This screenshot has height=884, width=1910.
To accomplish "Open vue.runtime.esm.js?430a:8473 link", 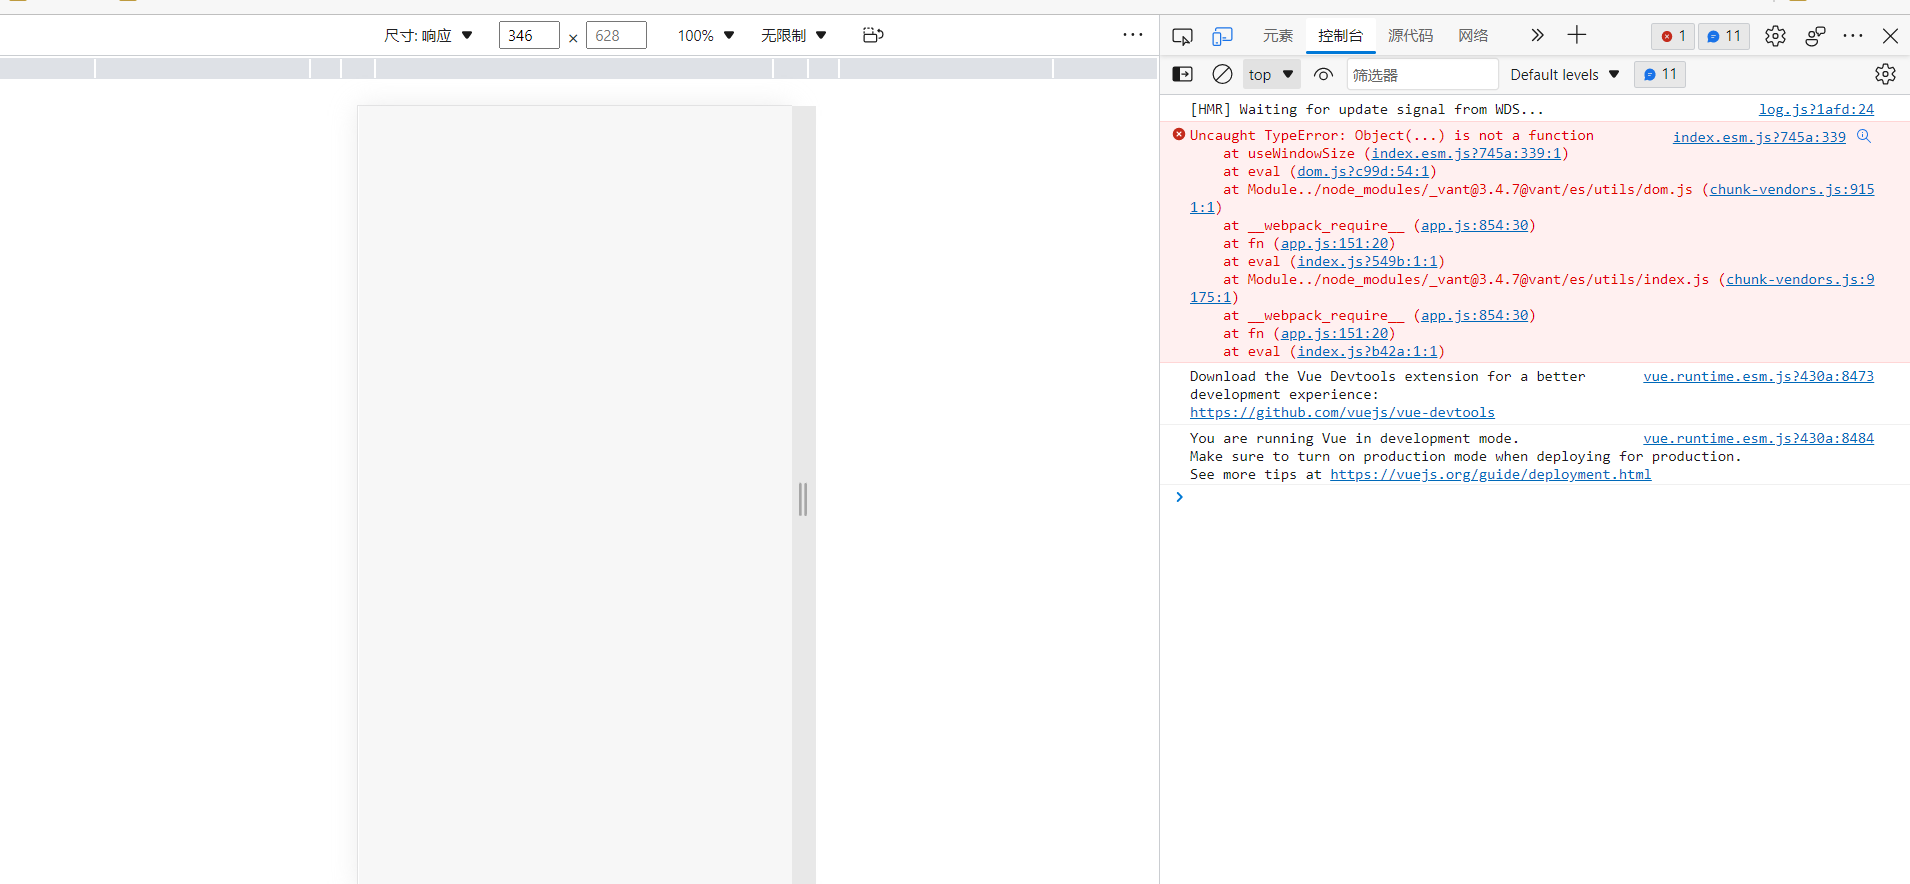I will [1758, 377].
